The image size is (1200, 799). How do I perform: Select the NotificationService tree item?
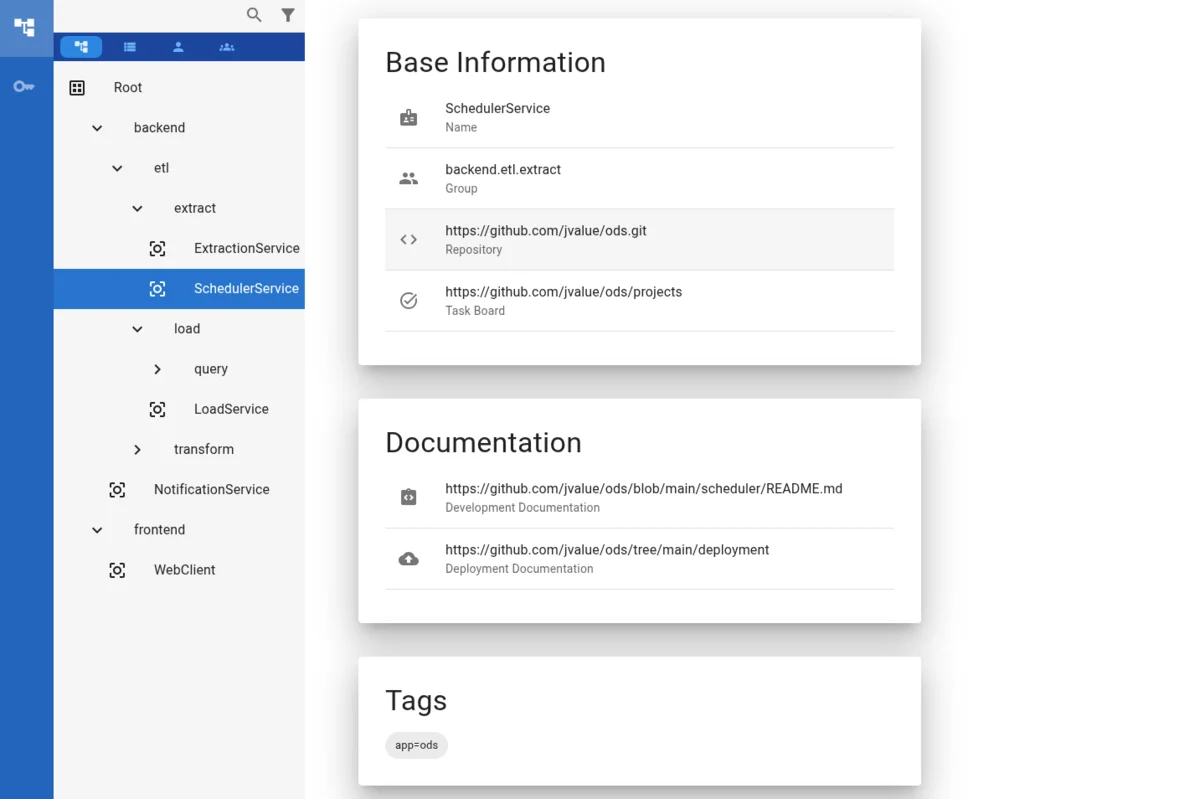pyautogui.click(x=211, y=489)
